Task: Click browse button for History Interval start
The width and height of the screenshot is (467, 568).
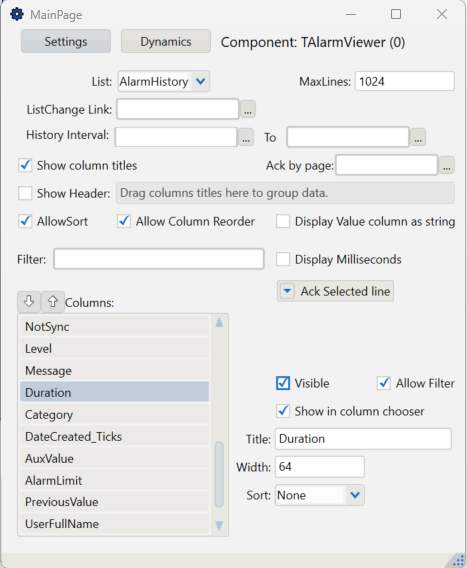Action: 246,137
